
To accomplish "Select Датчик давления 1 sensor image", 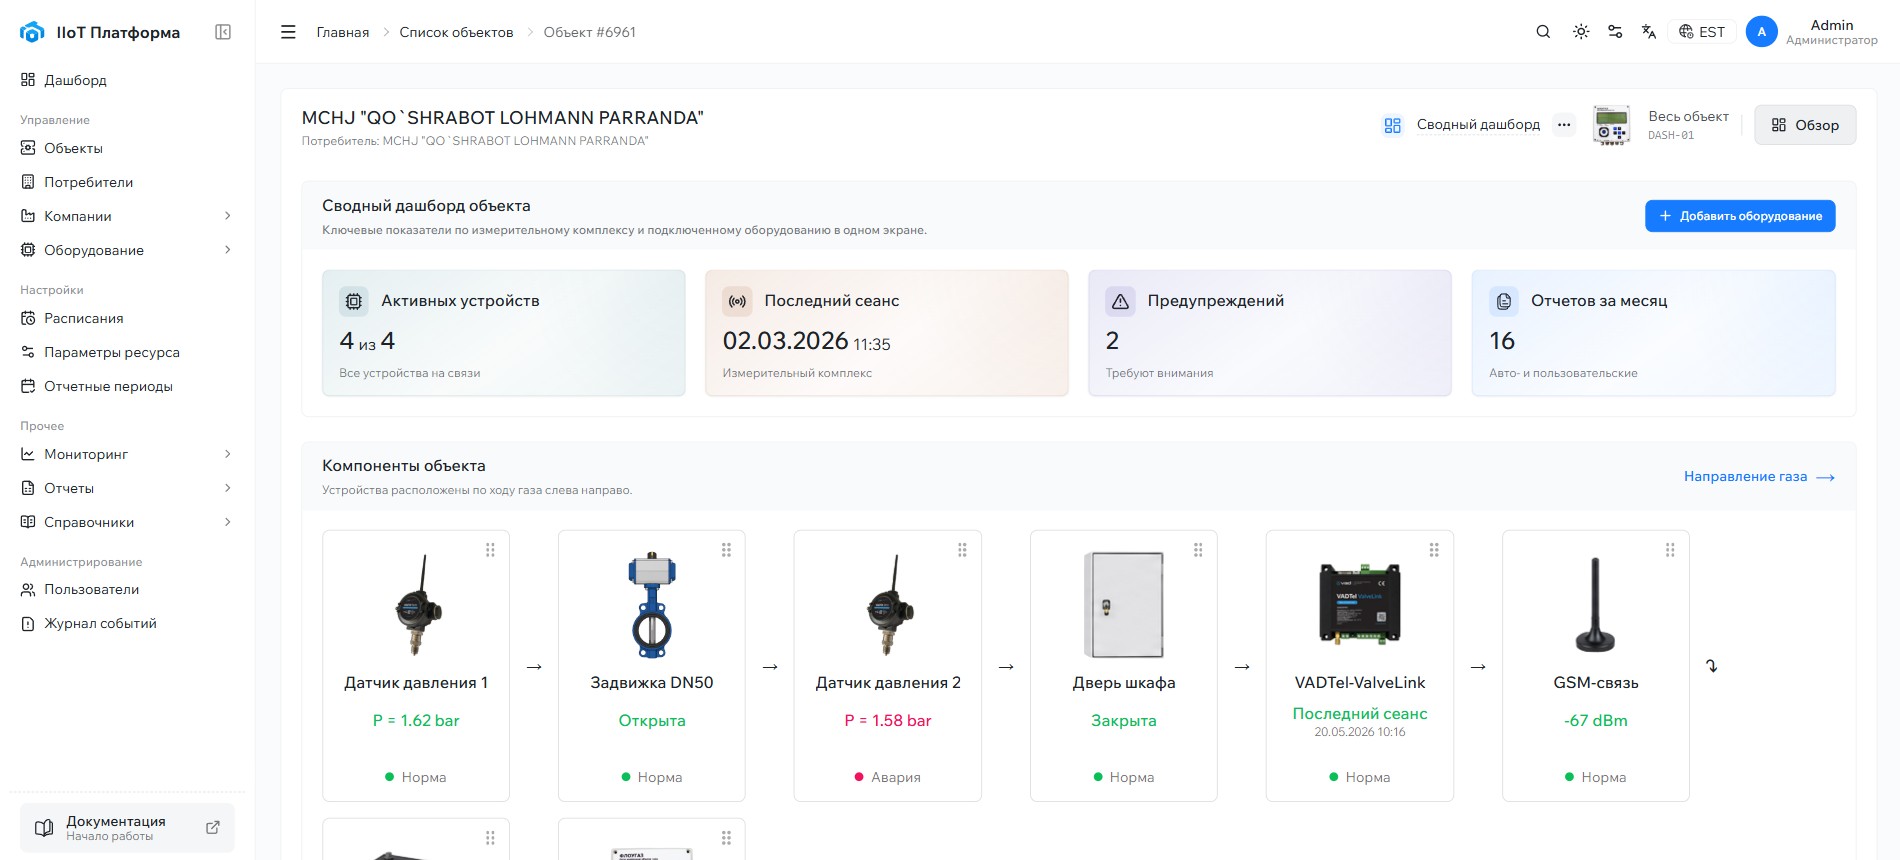I will tap(417, 605).
